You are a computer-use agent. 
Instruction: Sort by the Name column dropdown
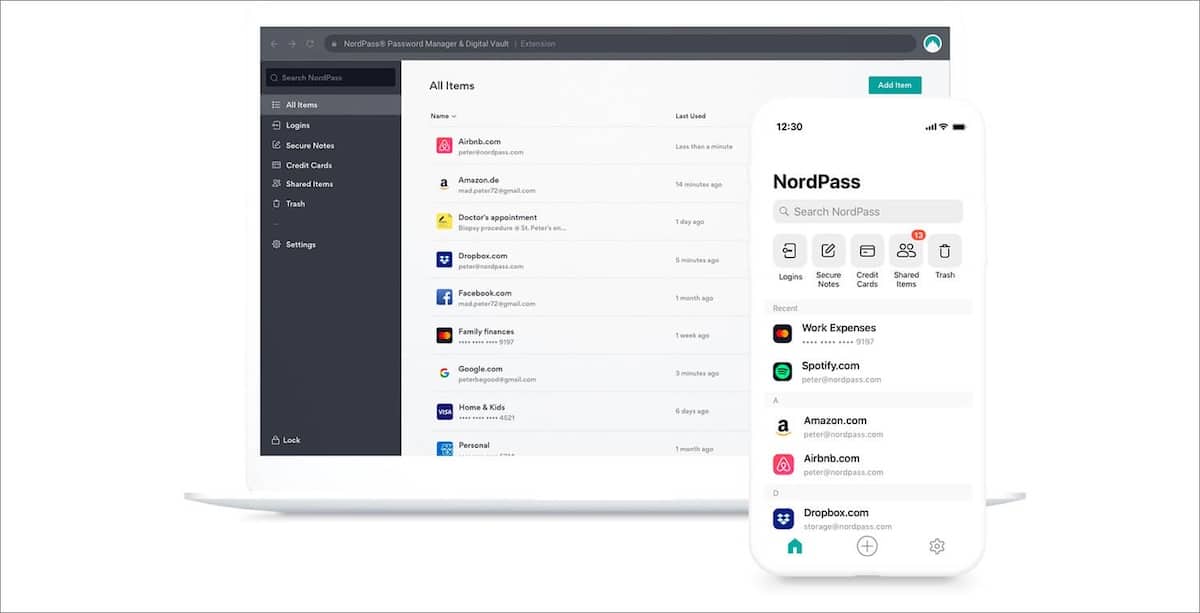coord(443,116)
